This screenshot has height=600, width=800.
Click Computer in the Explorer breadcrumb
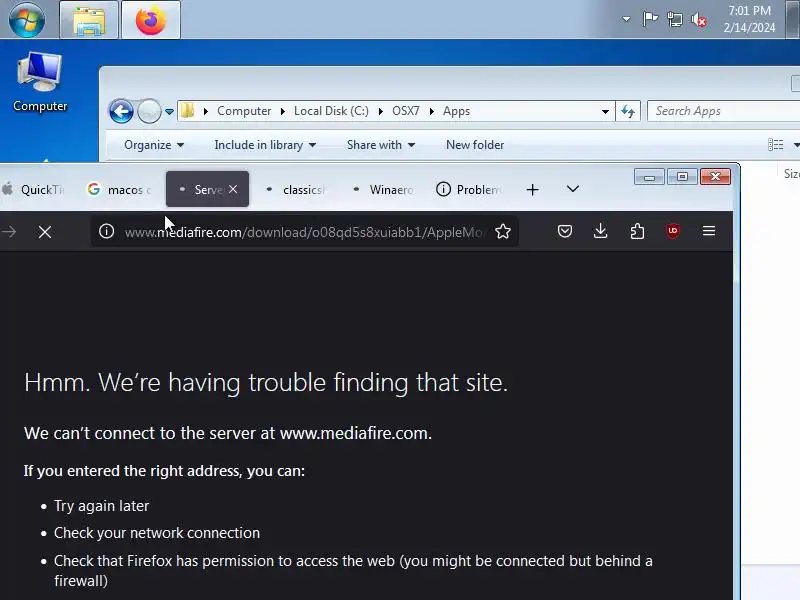point(244,111)
